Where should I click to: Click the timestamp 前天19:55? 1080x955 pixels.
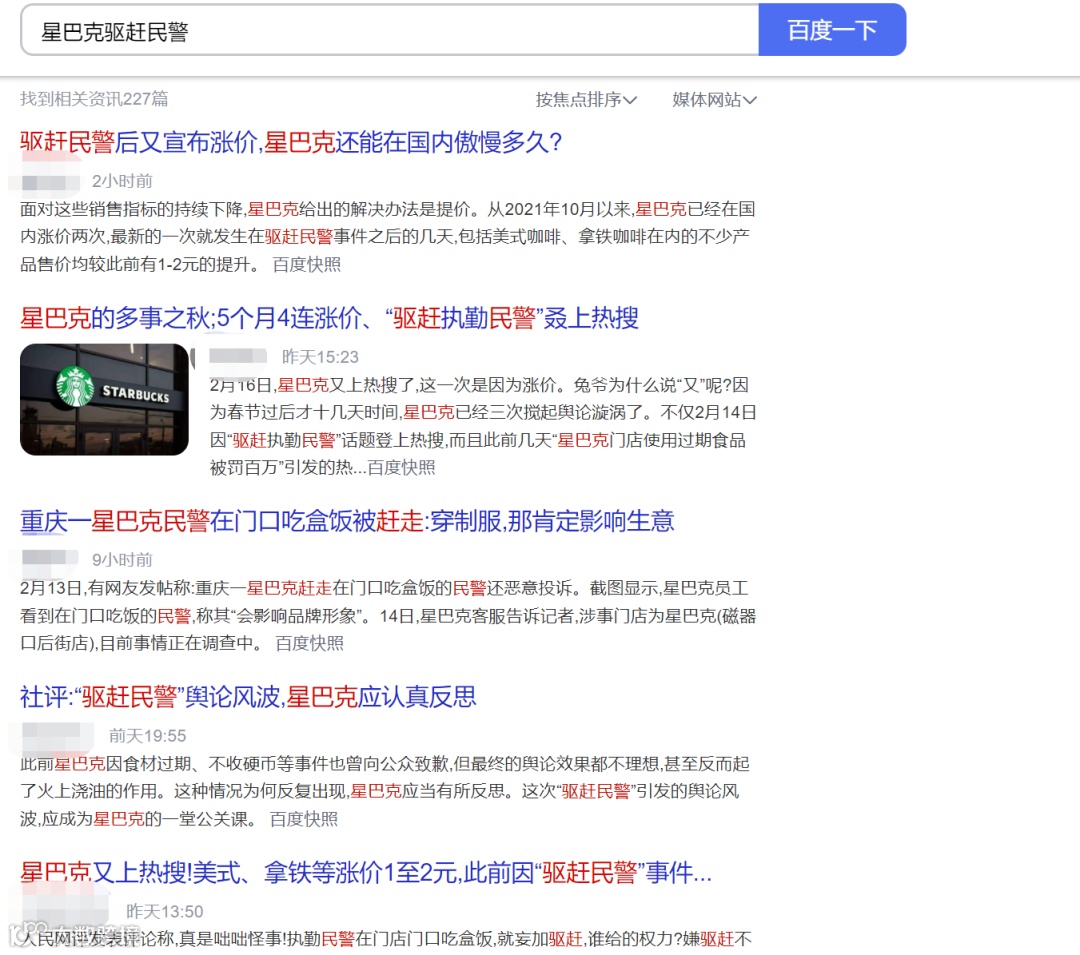point(147,736)
